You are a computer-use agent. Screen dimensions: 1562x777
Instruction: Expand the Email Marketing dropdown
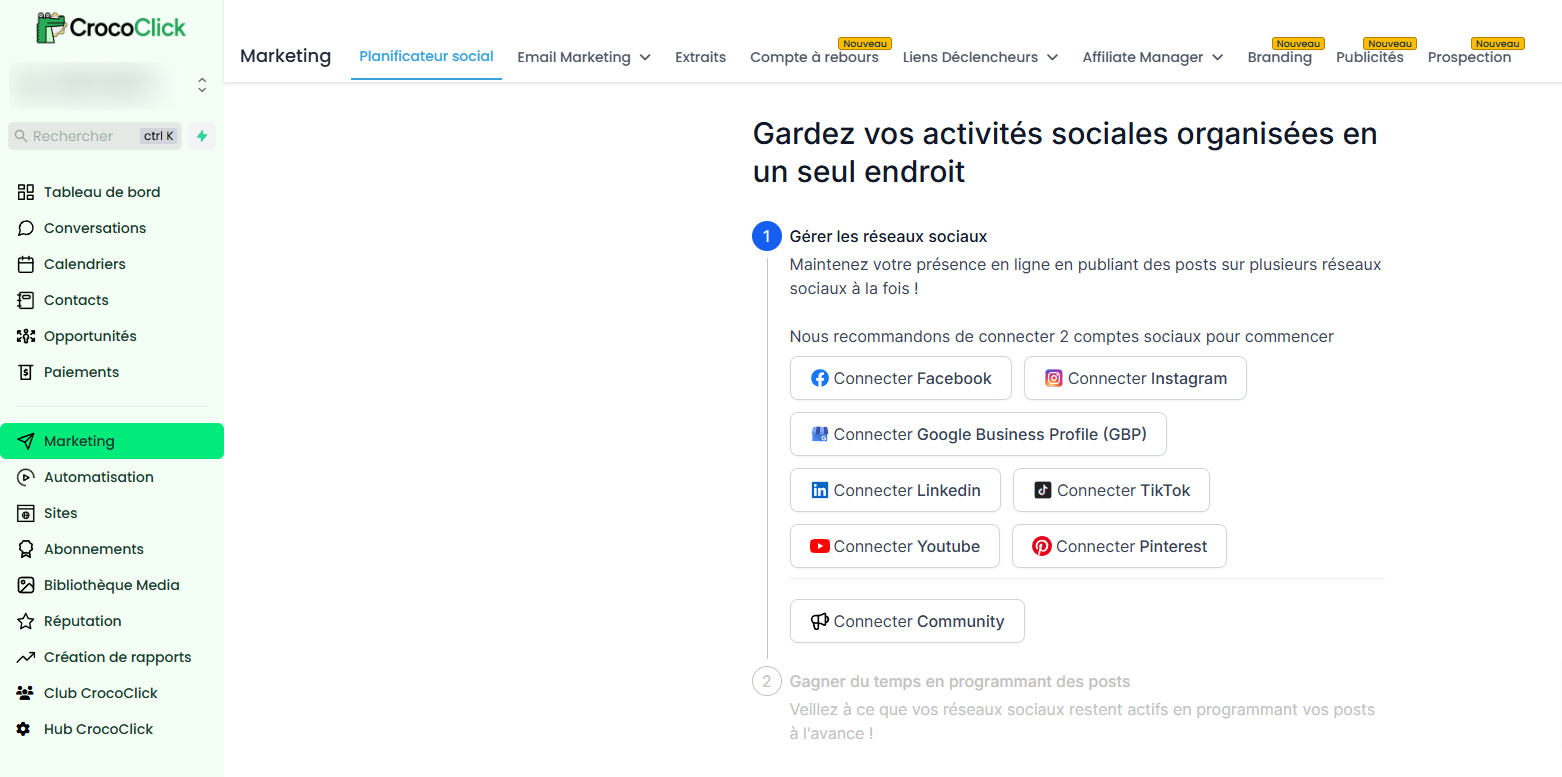(x=584, y=57)
